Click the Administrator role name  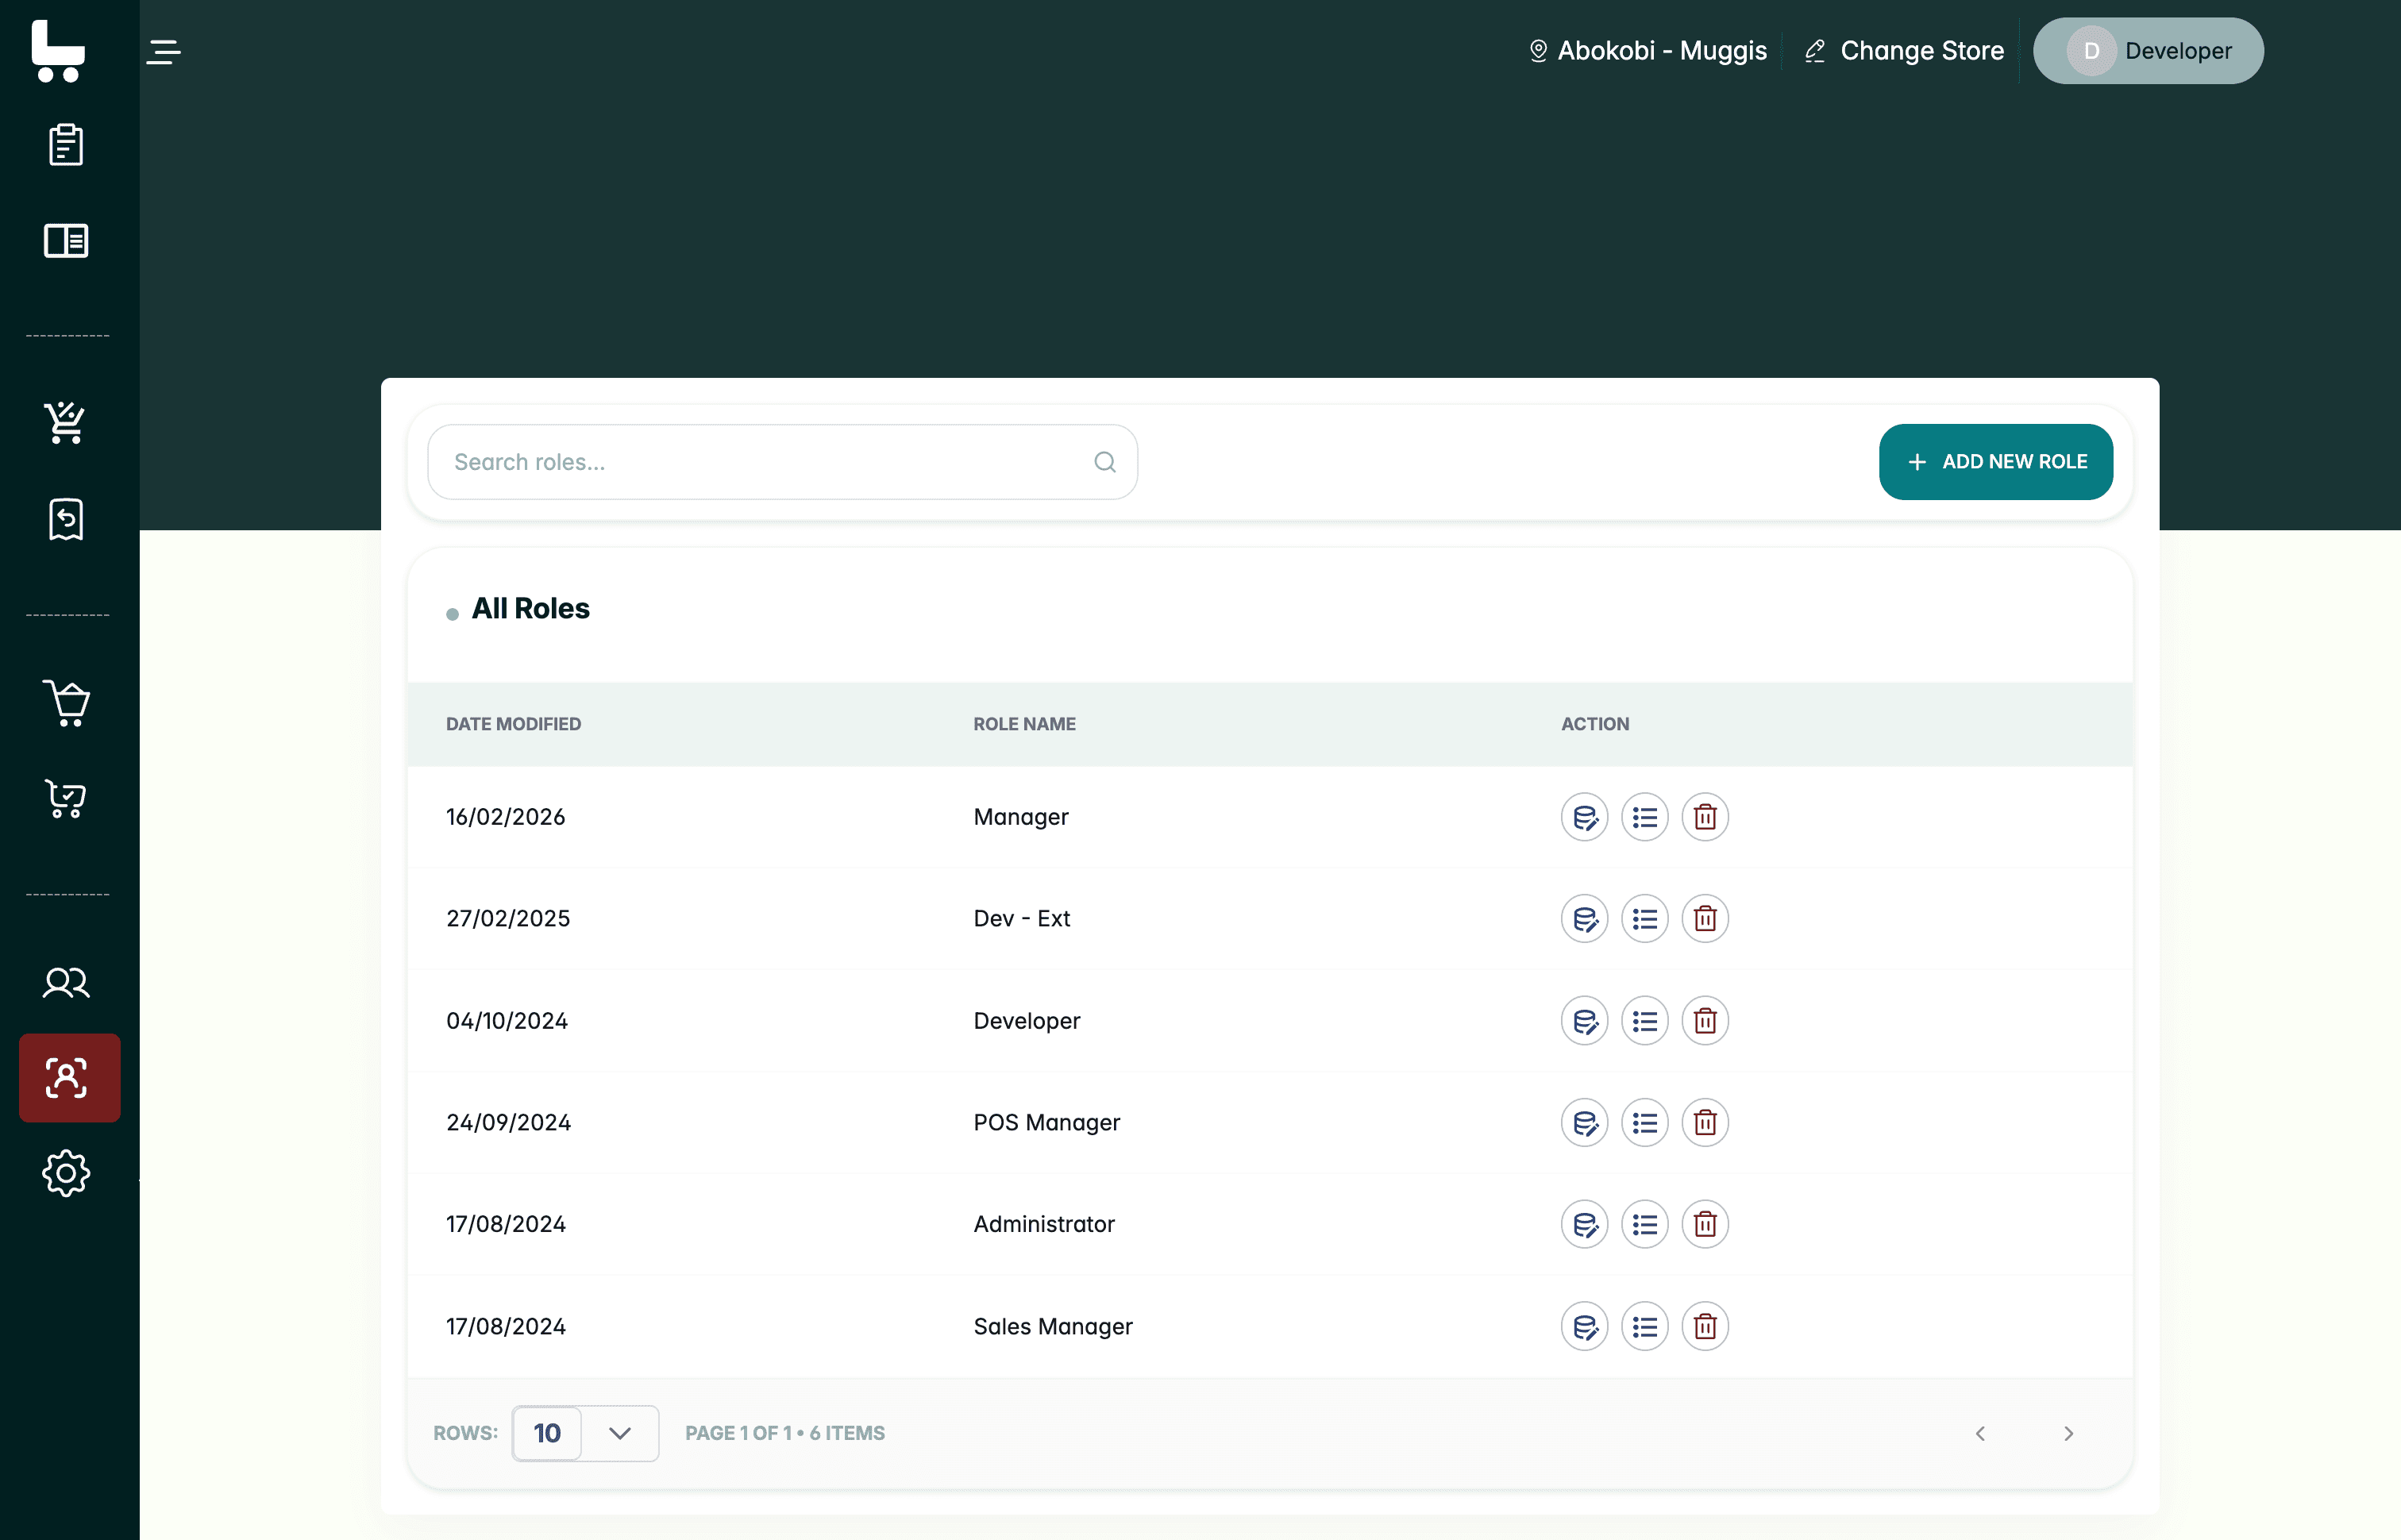tap(1044, 1224)
